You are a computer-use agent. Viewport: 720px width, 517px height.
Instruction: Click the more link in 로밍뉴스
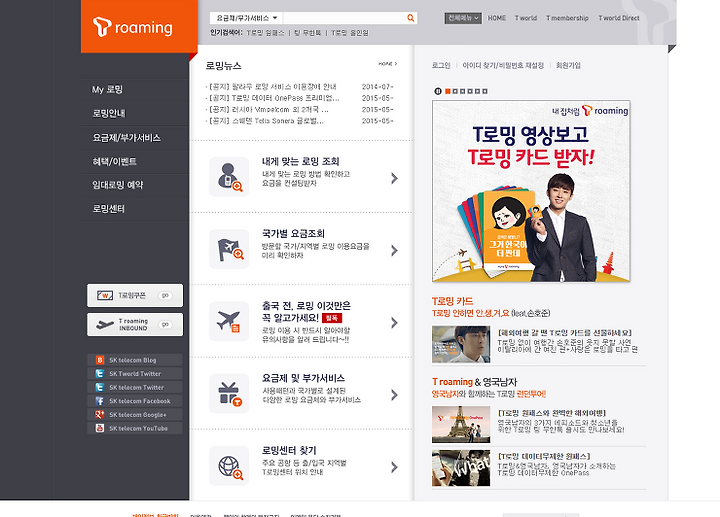pyautogui.click(x=388, y=64)
